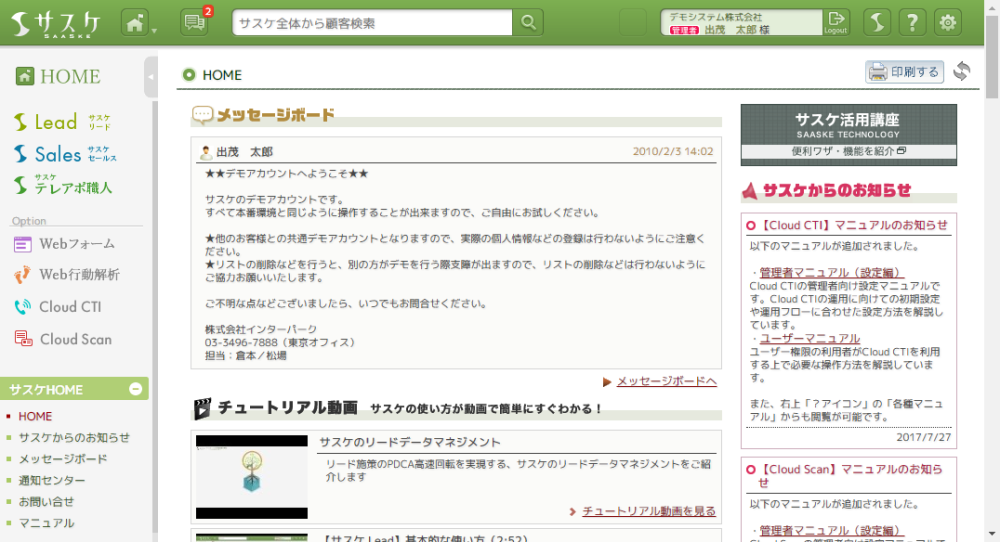
Task: Open the help question mark icon
Action: [911, 22]
